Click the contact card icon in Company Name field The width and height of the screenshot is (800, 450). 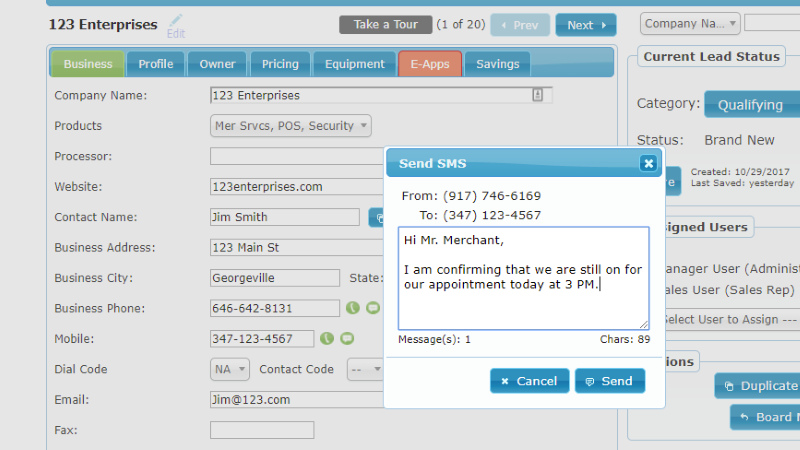(537, 95)
